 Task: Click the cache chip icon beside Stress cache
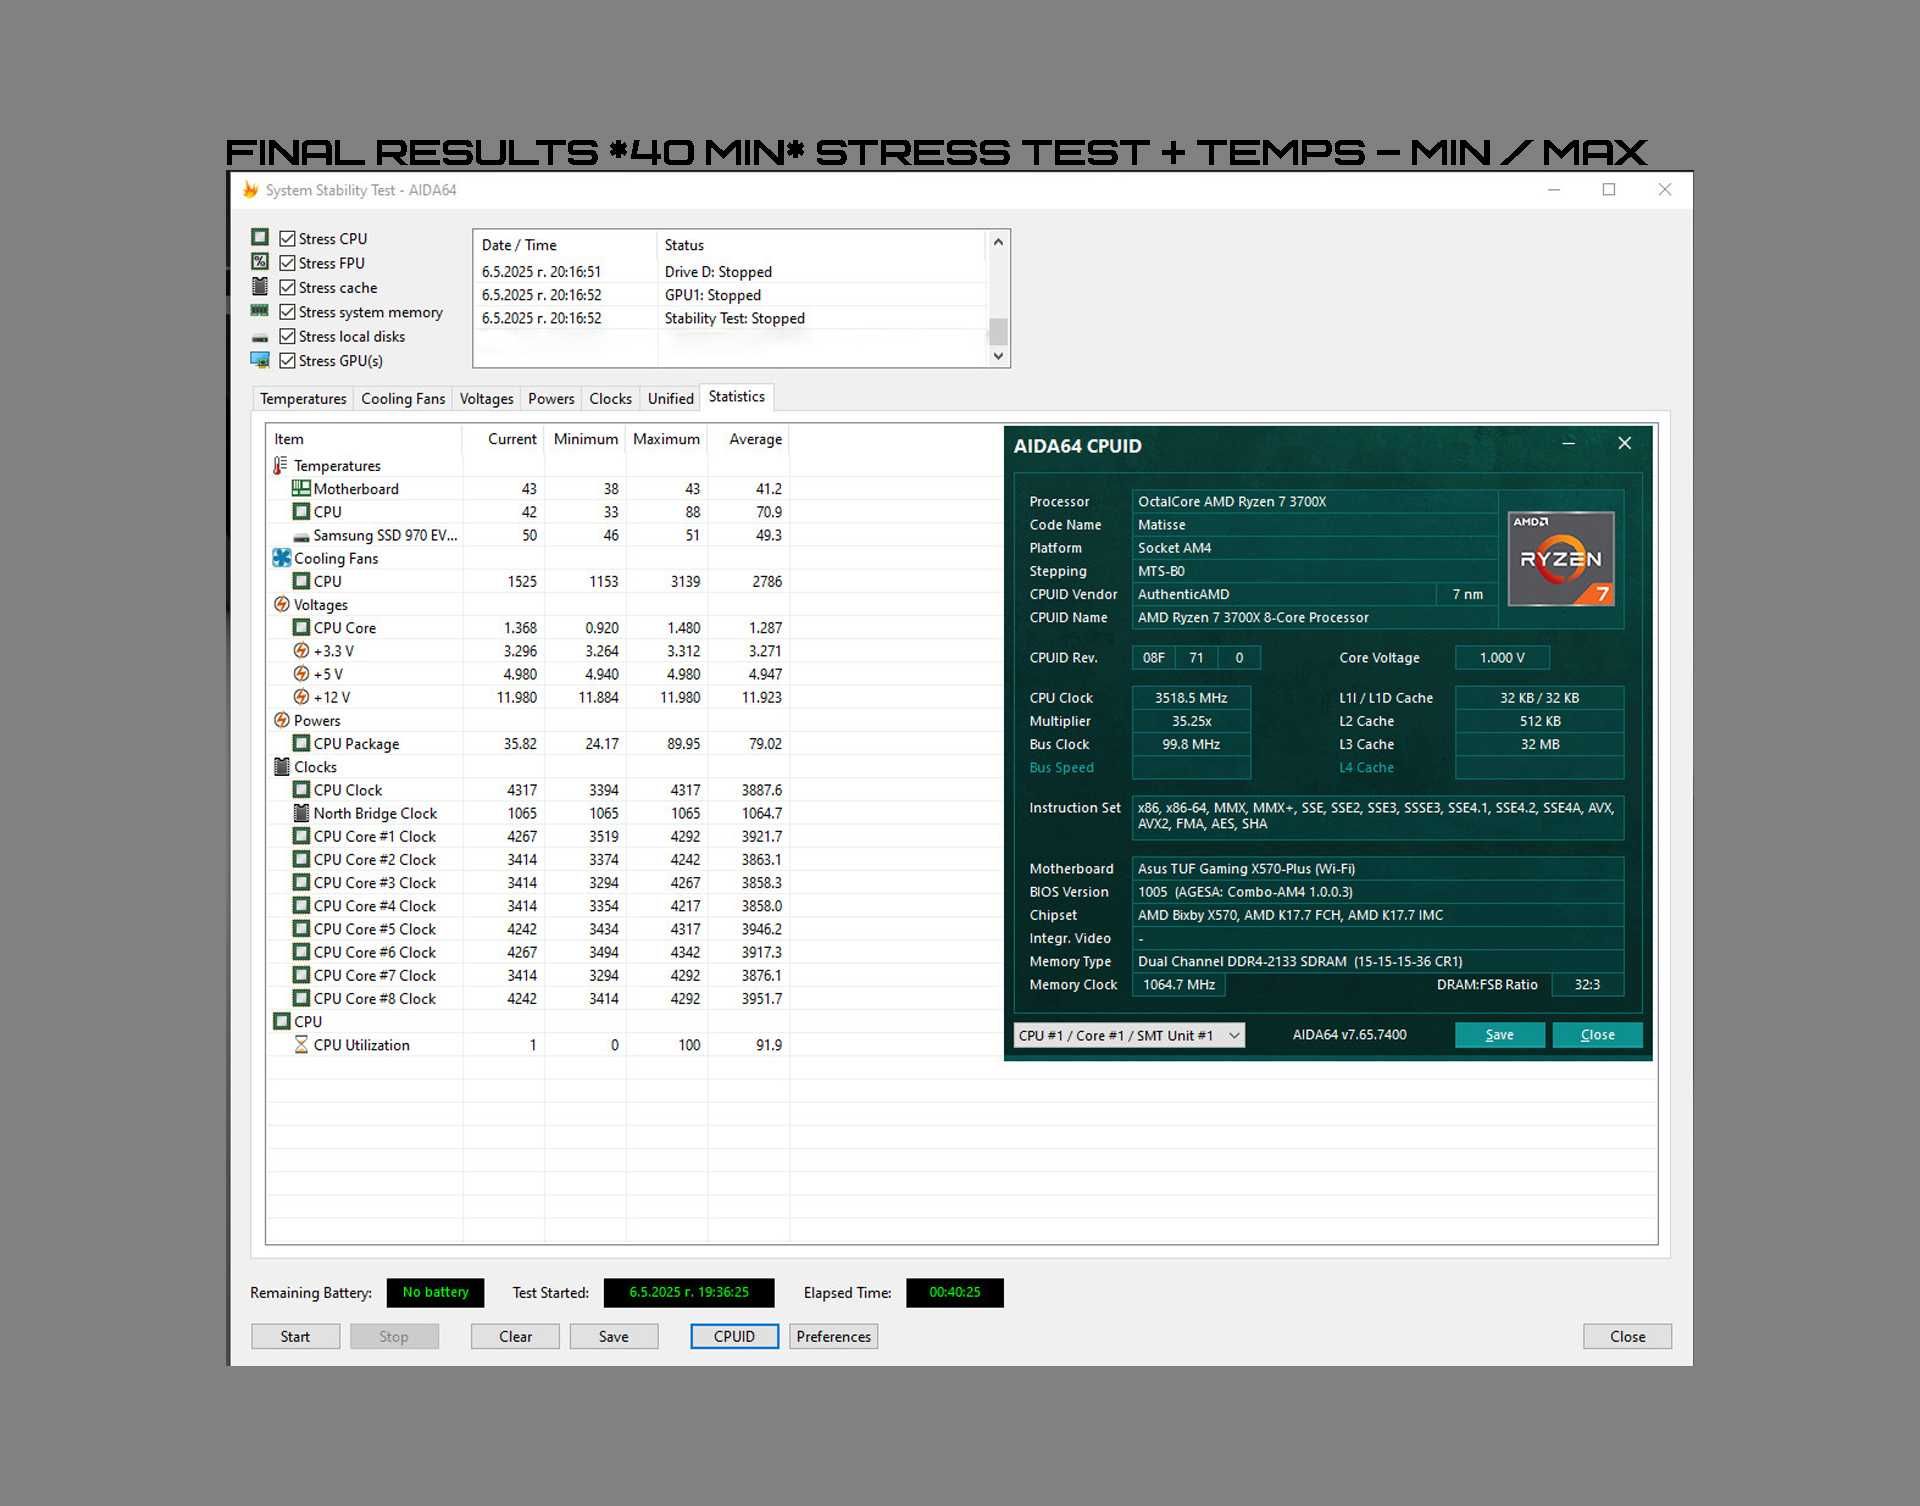click(260, 287)
